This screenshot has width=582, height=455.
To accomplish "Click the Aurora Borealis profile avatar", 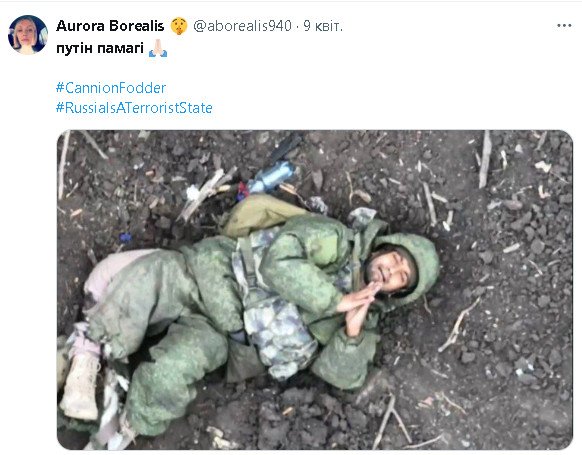I will [28, 35].
